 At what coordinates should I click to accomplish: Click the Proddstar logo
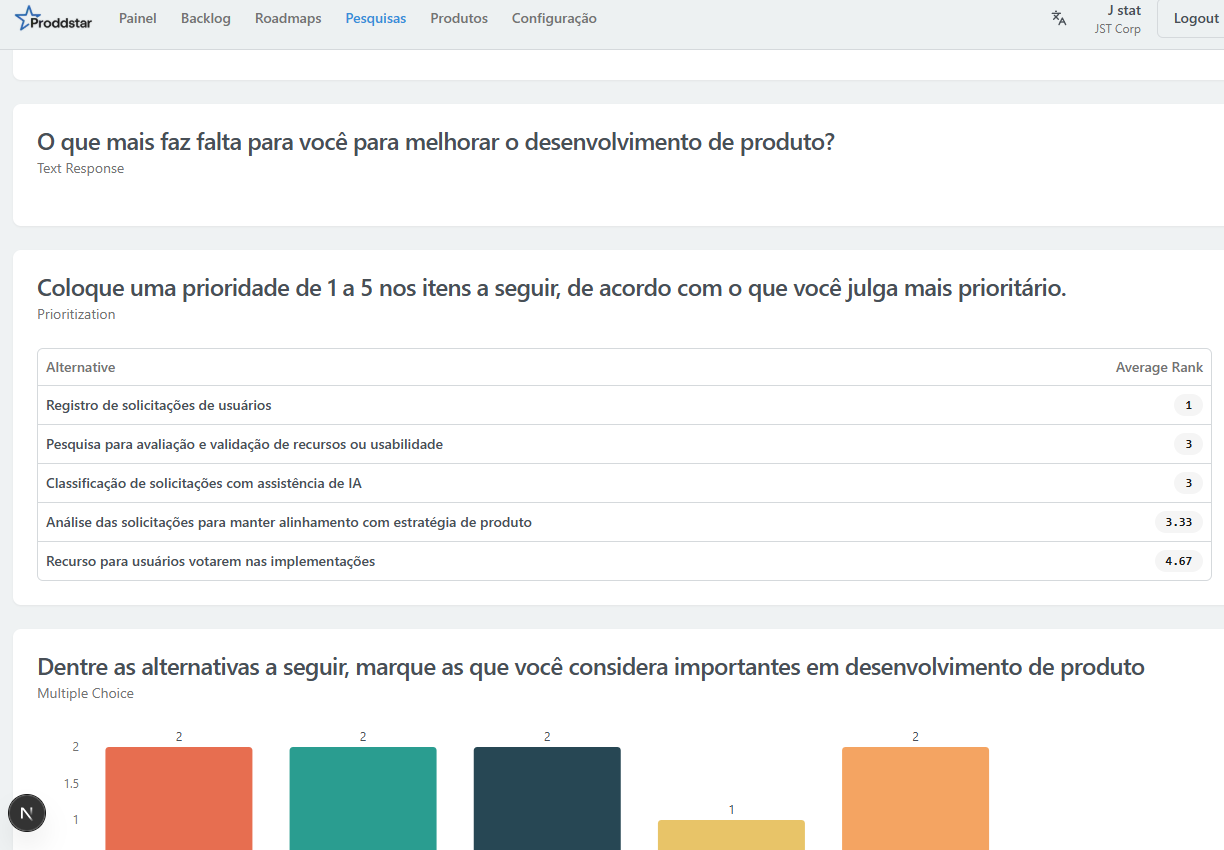point(53,19)
